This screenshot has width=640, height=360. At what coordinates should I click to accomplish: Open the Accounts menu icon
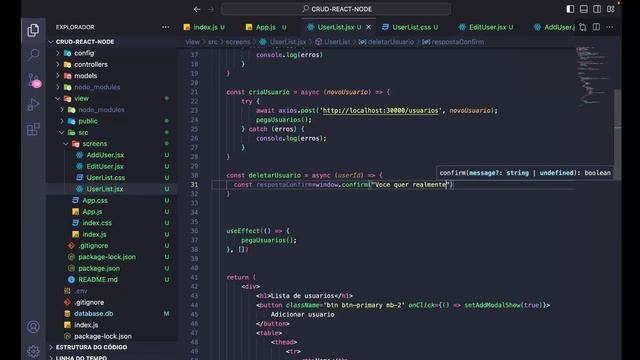pyautogui.click(x=33, y=327)
